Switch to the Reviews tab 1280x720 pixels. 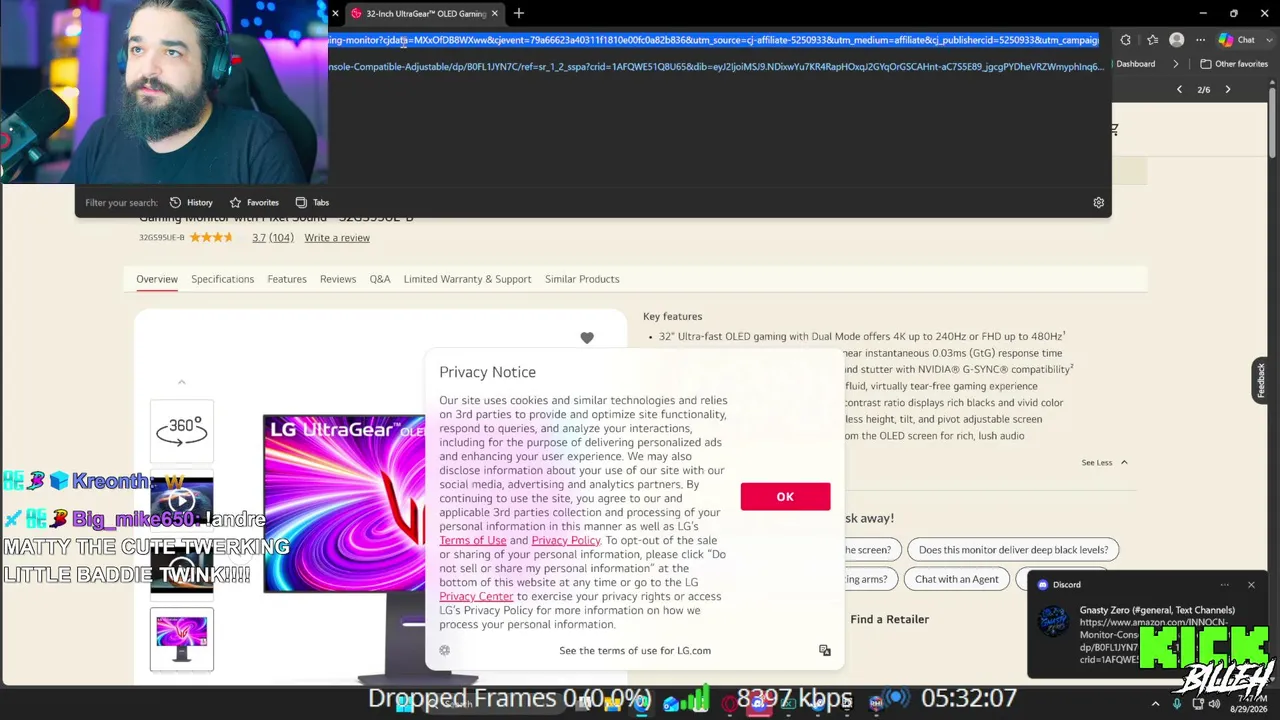point(338,279)
